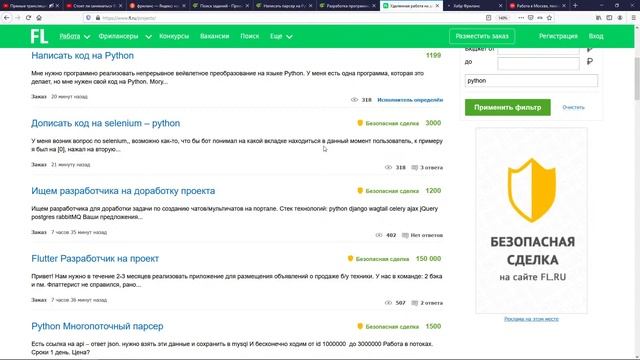Click replies icon next to '3 ответа'
The image size is (640, 360).
[414, 167]
